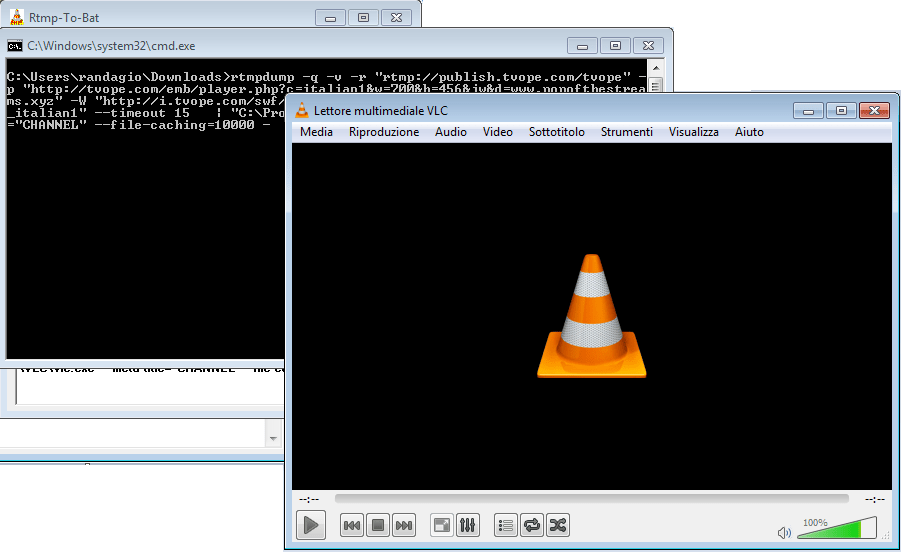The height and width of the screenshot is (552, 901).
Task: Click the elapsed time label in VLC
Action: click(309, 499)
